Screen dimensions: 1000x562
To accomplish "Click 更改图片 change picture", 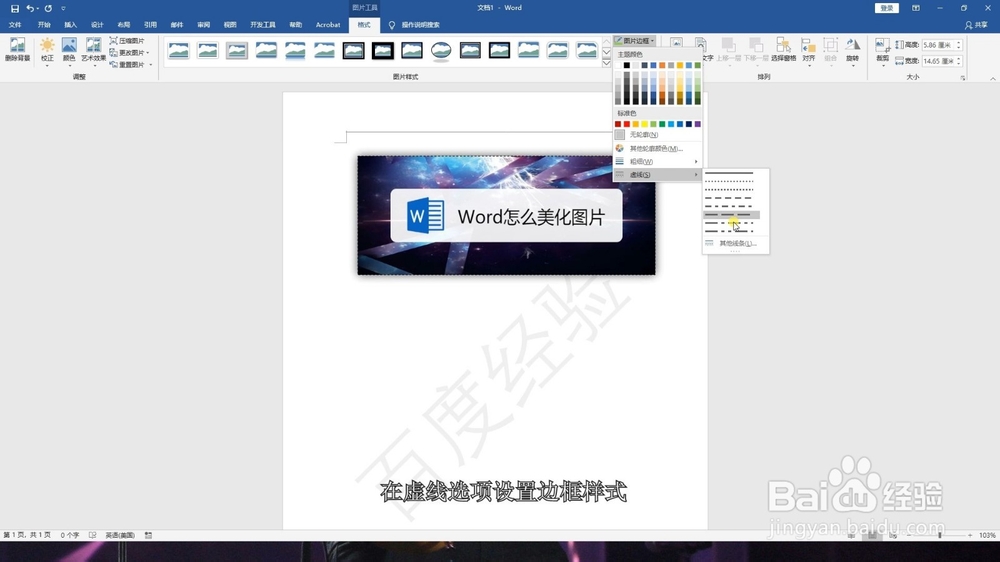I will point(127,52).
